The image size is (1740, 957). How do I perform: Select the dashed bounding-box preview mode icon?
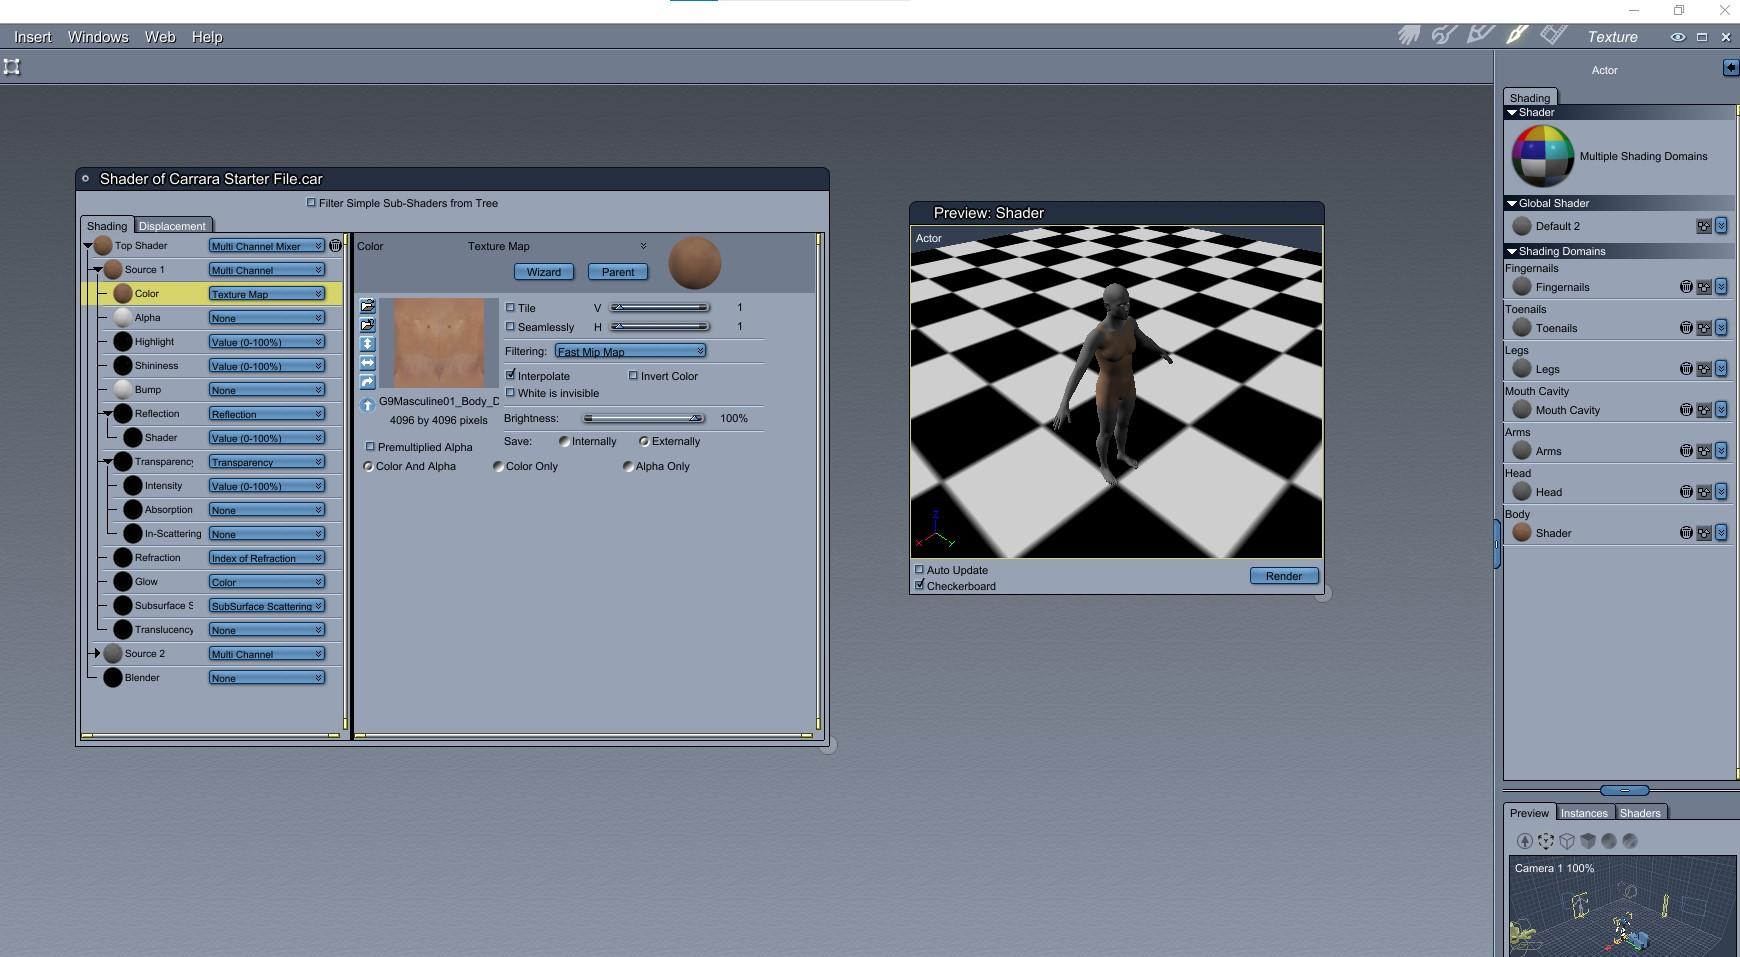click(x=1546, y=841)
